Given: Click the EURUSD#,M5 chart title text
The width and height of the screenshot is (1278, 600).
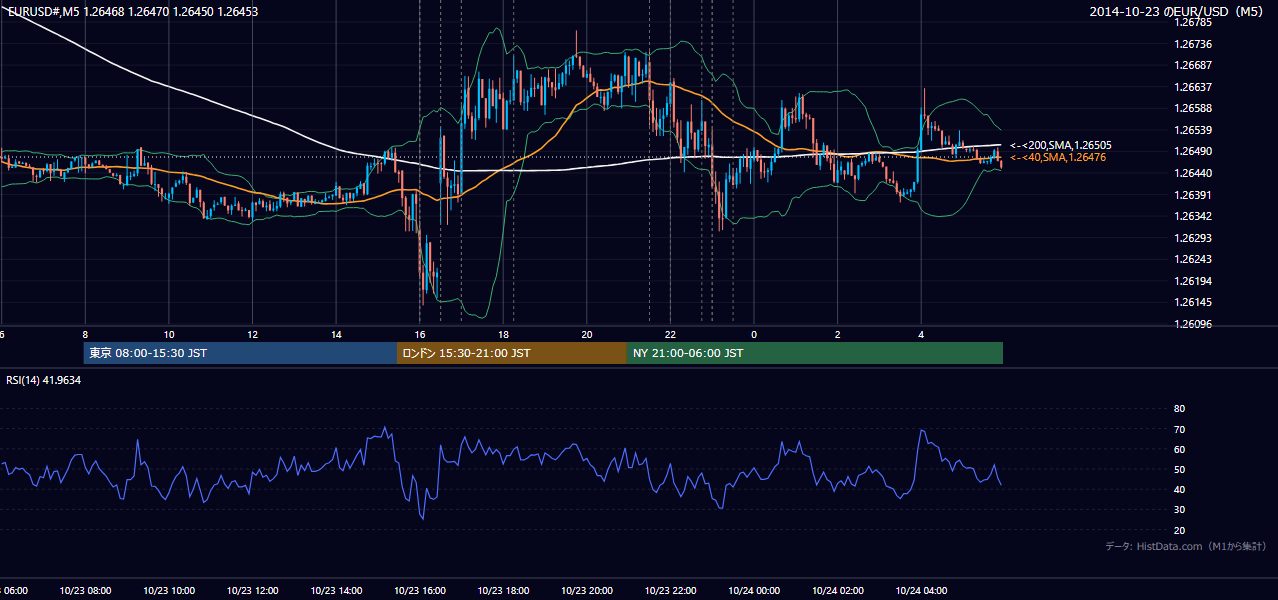Looking at the screenshot, I should tap(132, 12).
